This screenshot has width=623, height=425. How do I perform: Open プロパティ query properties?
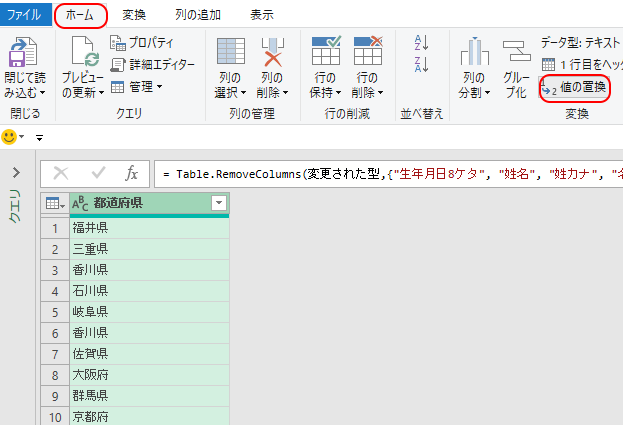click(141, 42)
